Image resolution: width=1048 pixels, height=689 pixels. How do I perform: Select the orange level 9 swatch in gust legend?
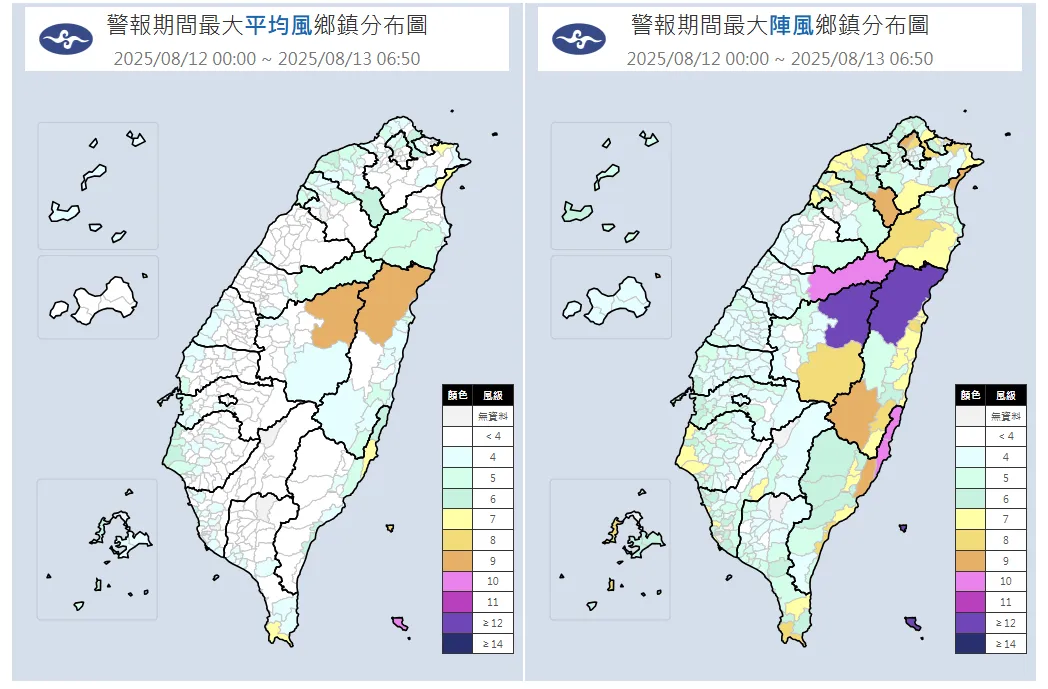[970, 561]
